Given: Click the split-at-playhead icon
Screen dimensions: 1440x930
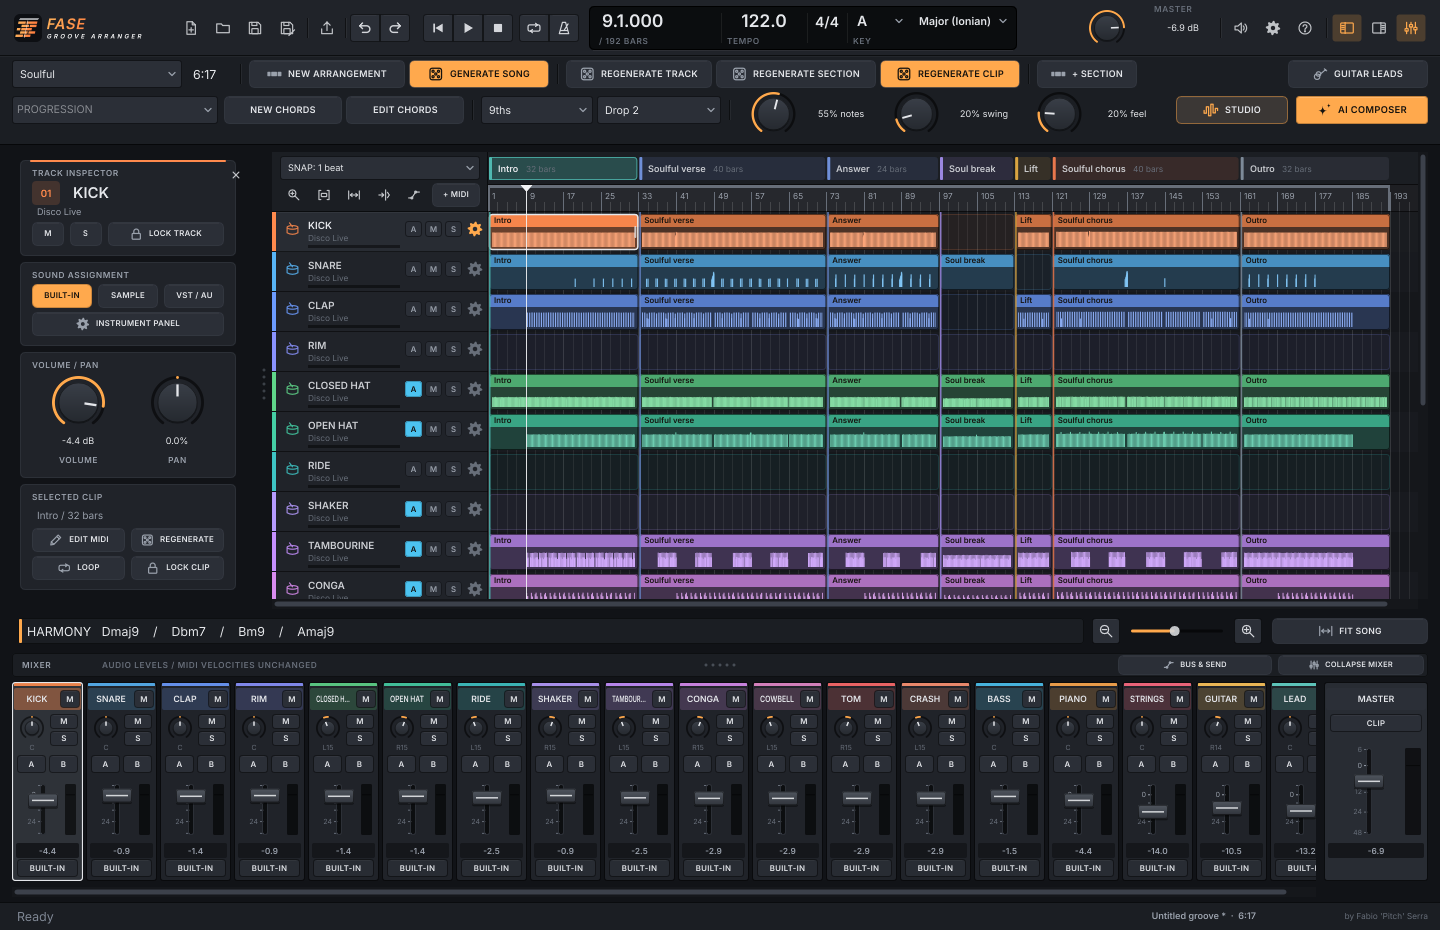Looking at the screenshot, I should (x=384, y=195).
